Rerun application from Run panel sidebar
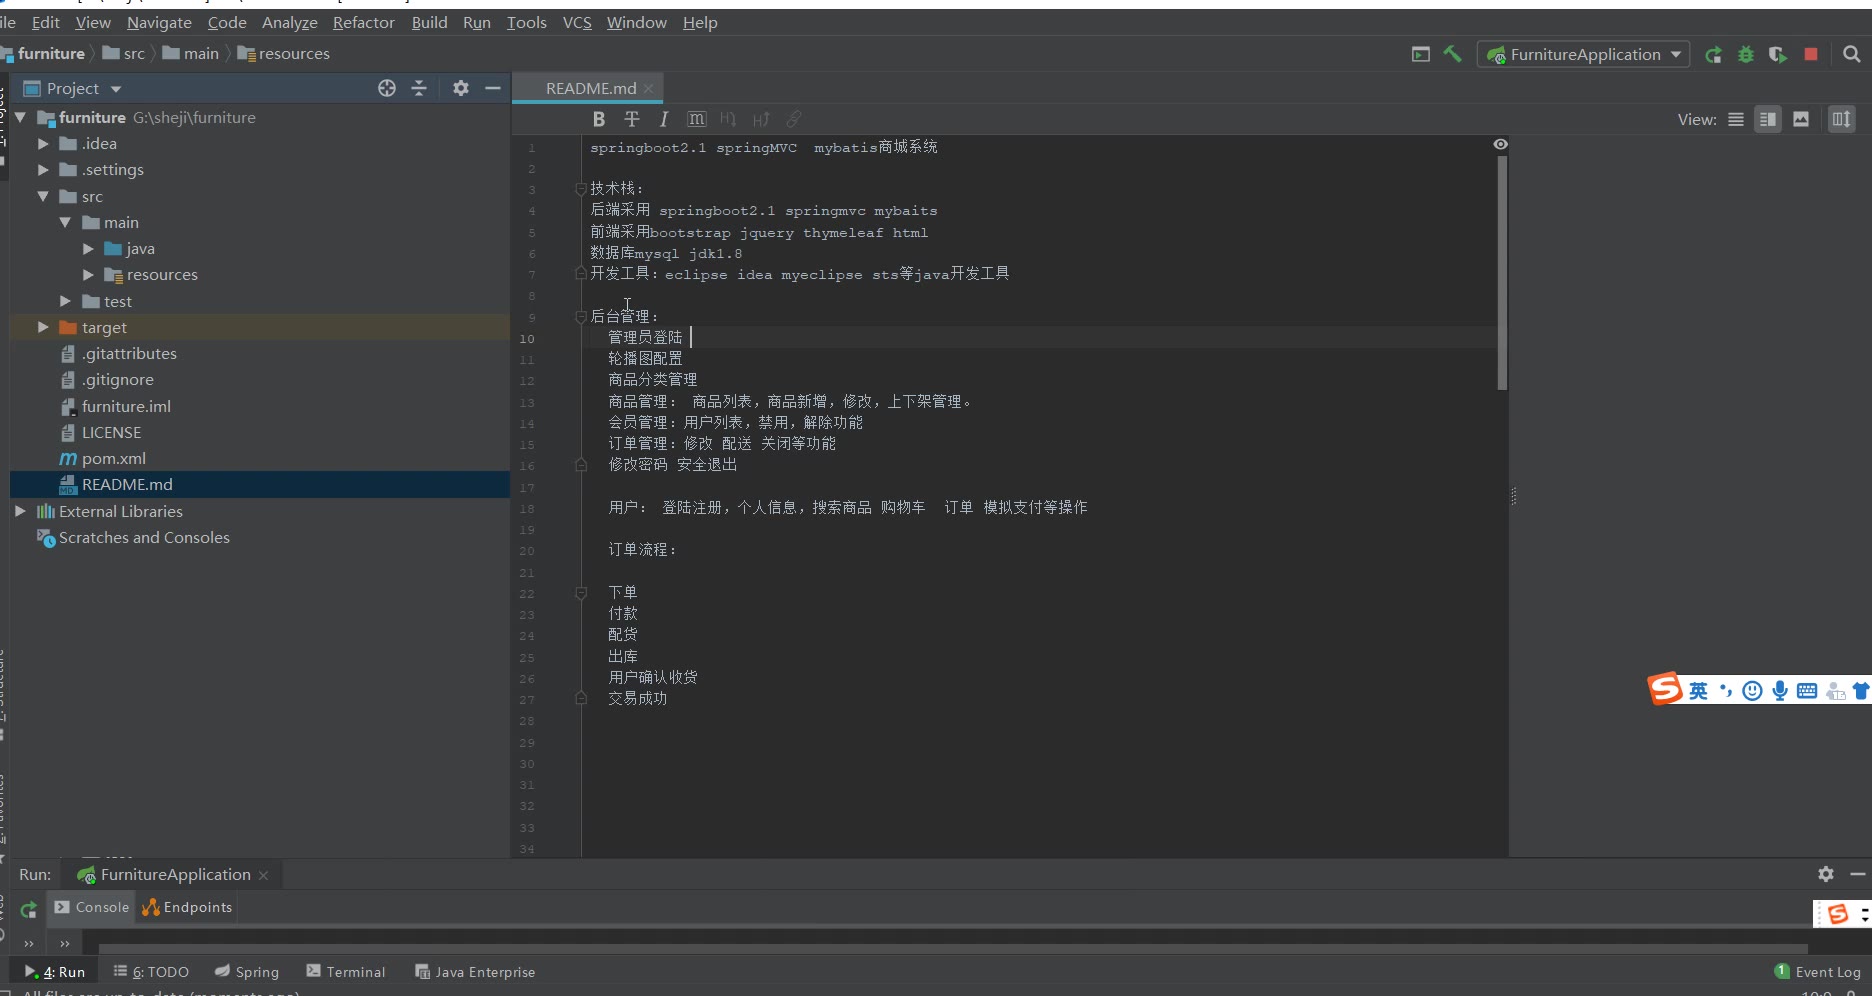 pos(29,909)
